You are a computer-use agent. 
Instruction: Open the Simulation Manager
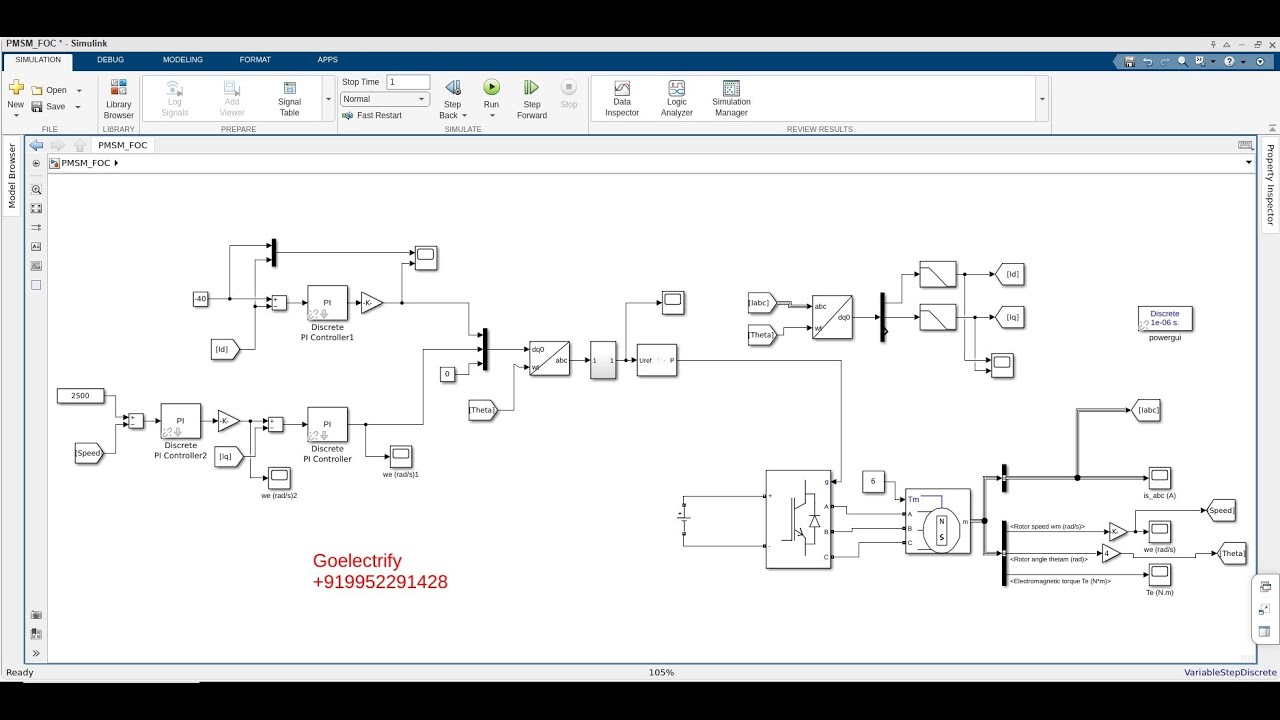coord(731,98)
